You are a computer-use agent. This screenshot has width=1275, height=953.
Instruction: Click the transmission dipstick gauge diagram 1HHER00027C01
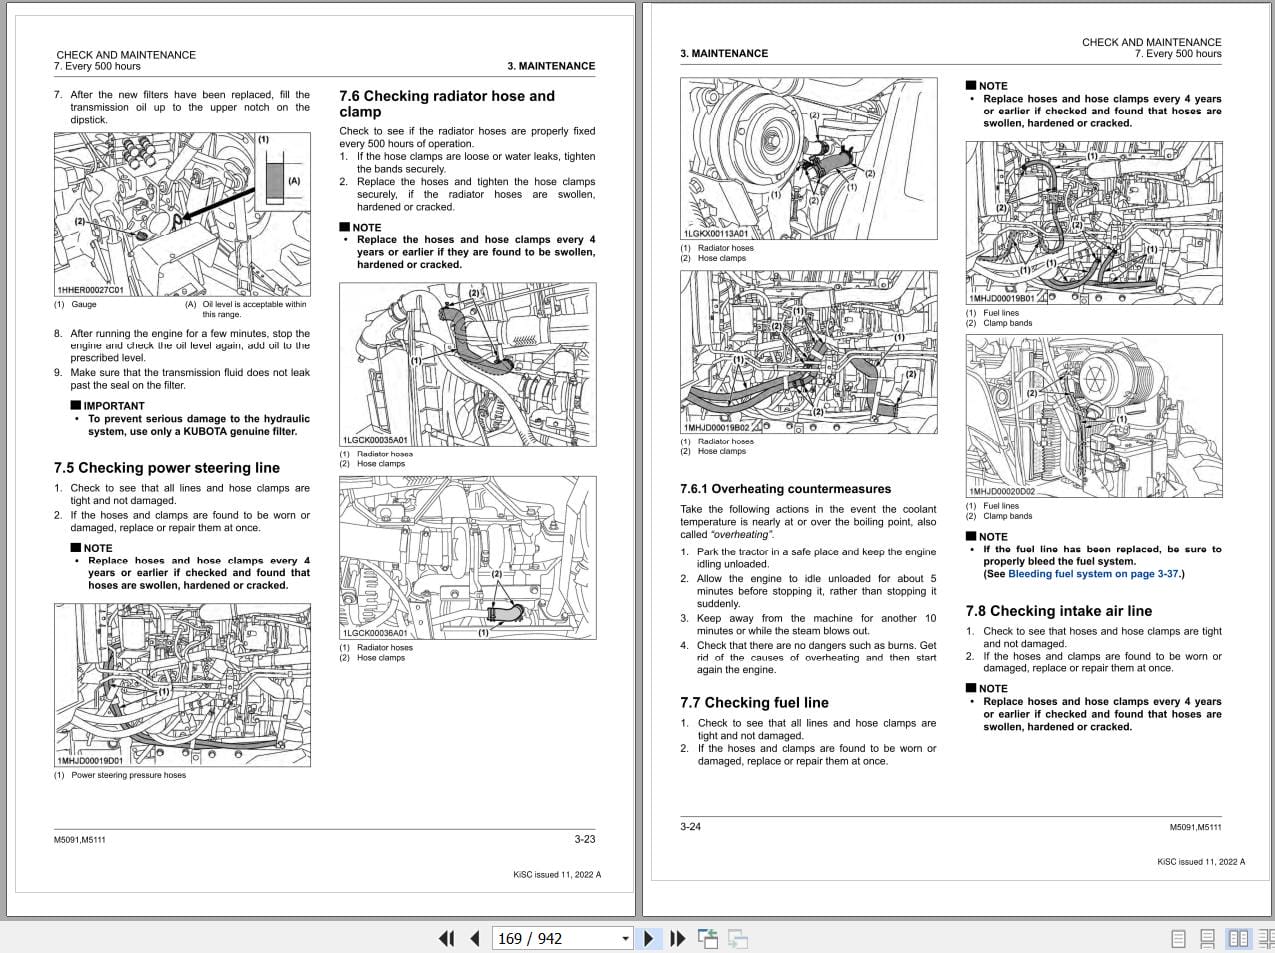click(x=182, y=214)
